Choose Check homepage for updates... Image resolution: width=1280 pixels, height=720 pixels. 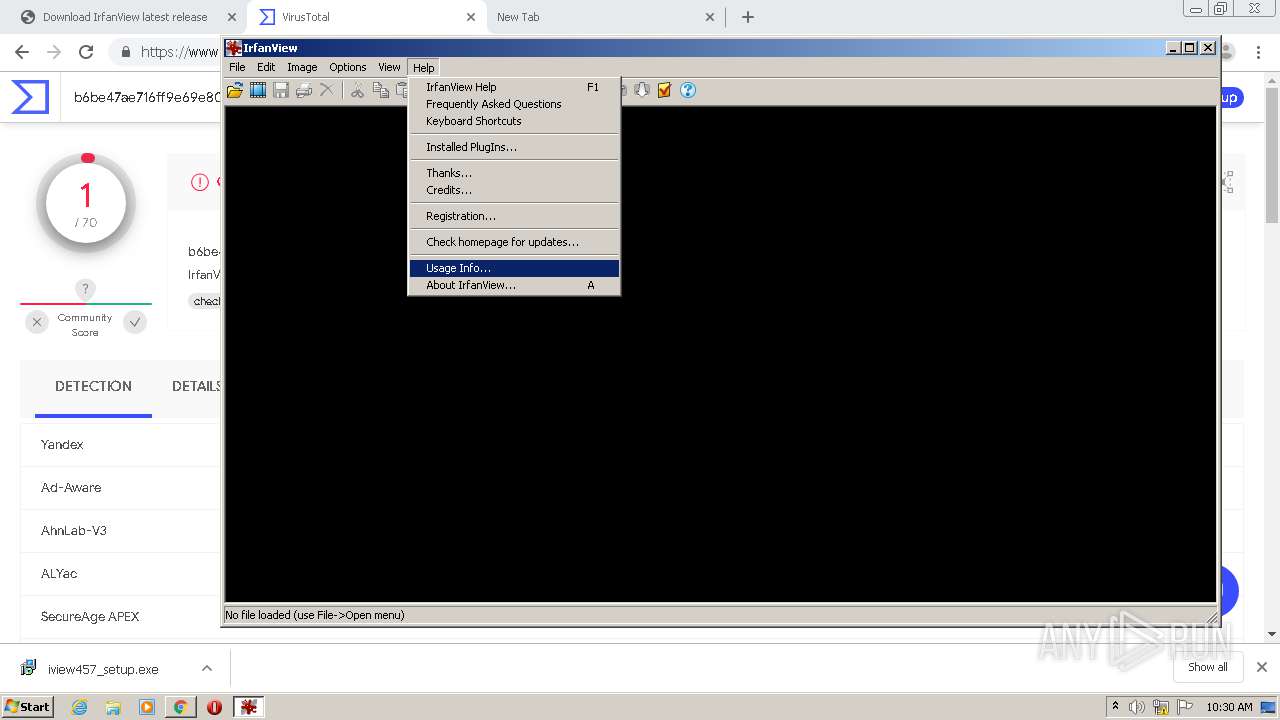coord(515,242)
